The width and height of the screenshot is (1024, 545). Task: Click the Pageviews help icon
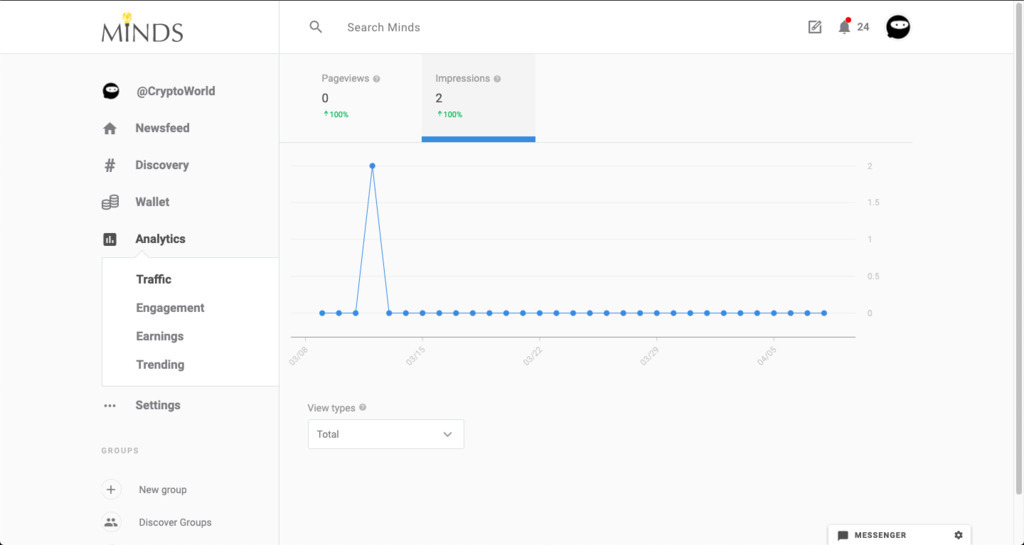point(376,78)
